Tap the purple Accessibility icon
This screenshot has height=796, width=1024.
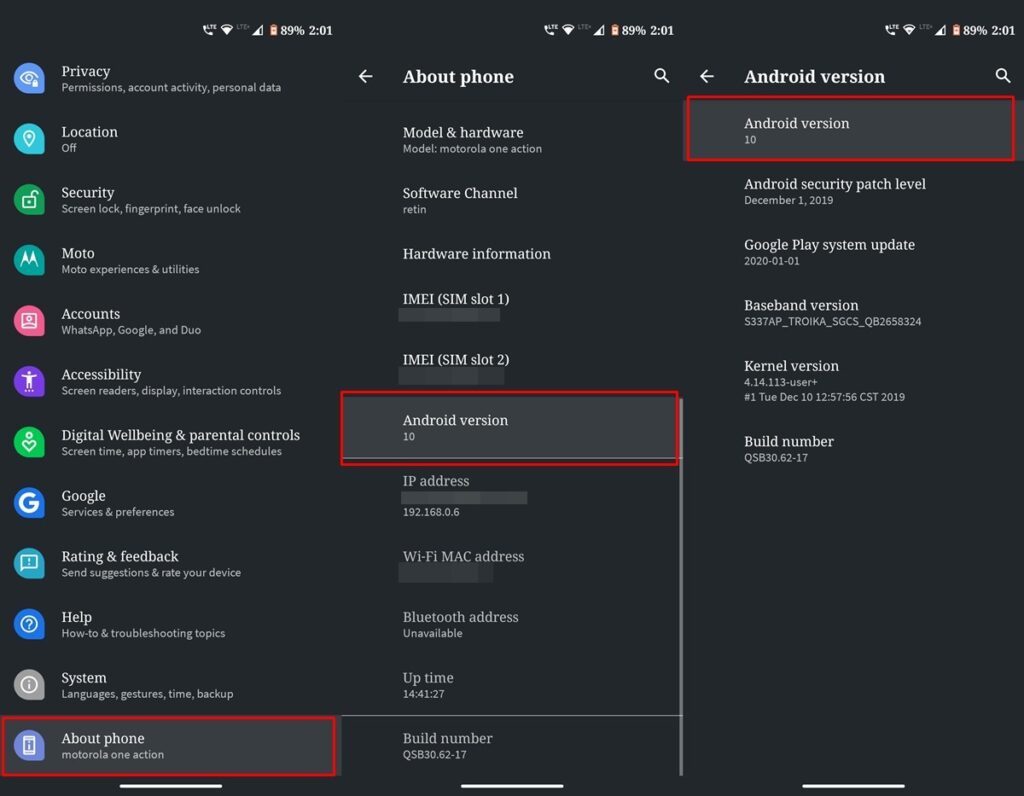[29, 381]
